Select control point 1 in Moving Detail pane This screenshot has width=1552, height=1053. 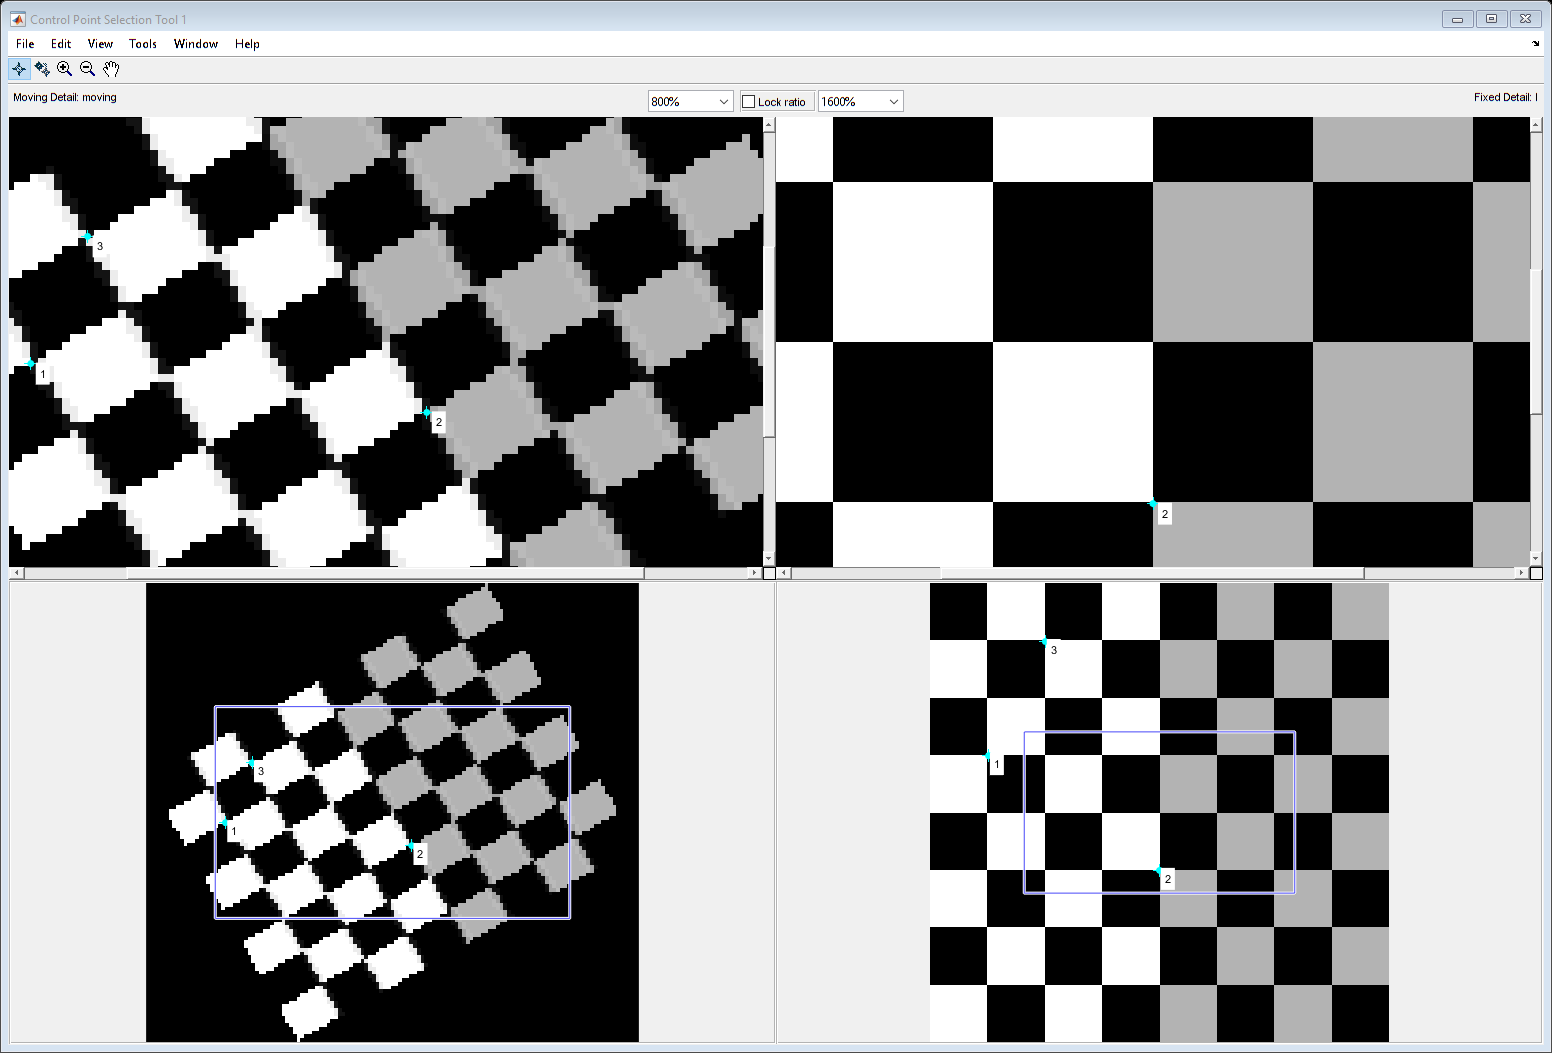(32, 363)
